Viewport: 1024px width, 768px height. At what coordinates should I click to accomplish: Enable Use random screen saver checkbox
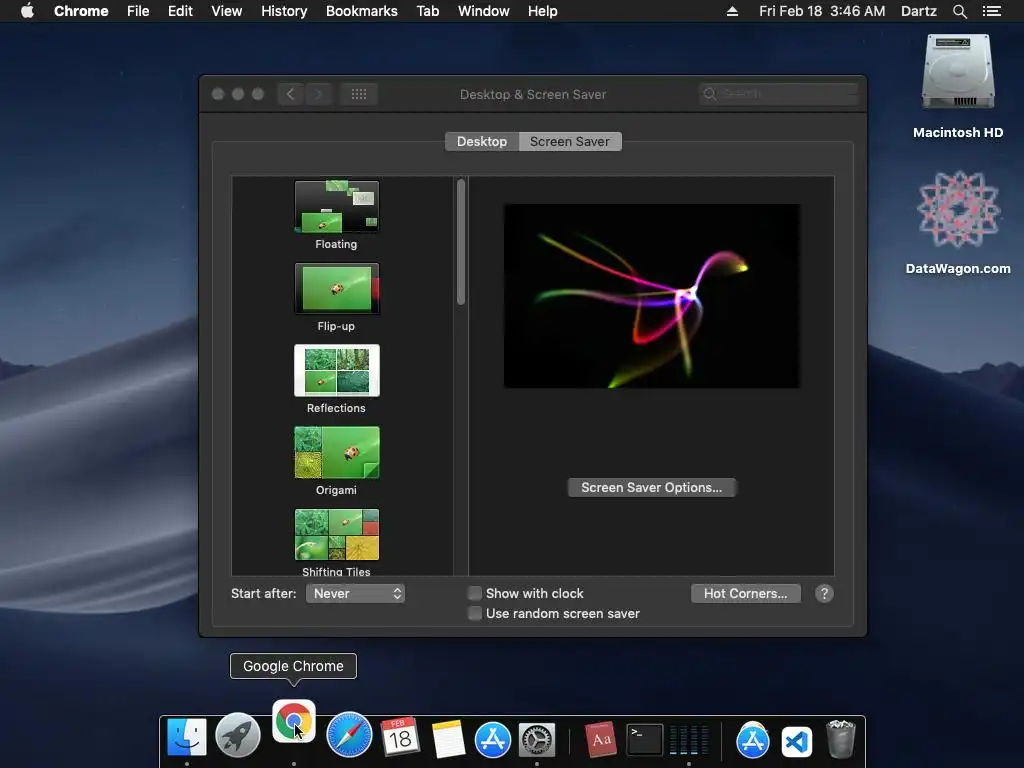pyautogui.click(x=475, y=613)
